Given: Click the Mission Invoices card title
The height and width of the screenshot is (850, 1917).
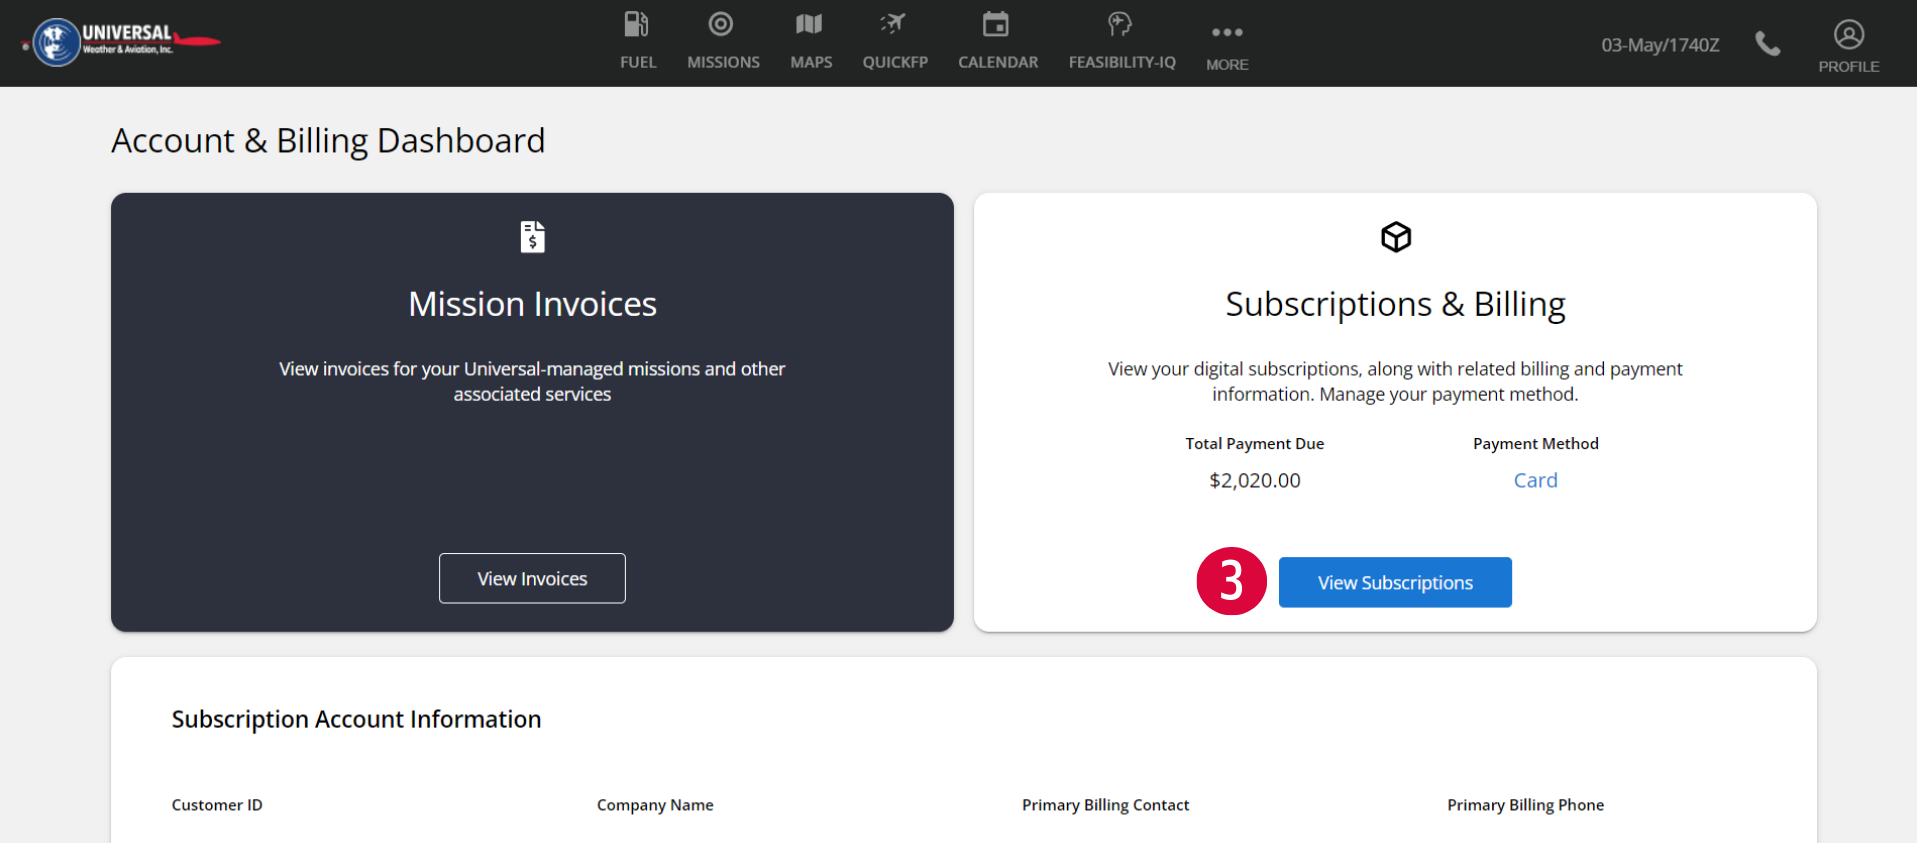Looking at the screenshot, I should click(x=532, y=304).
